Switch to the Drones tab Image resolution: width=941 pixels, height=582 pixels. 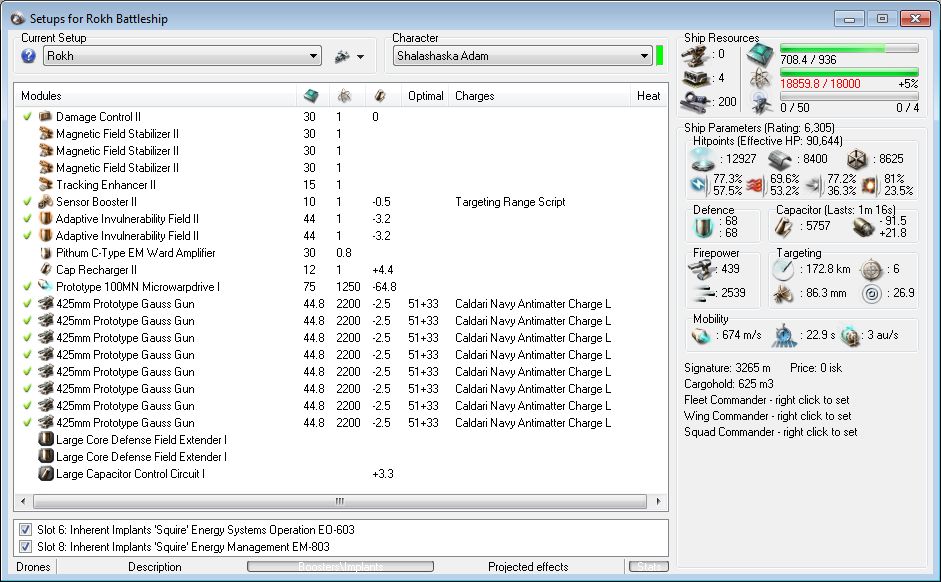pyautogui.click(x=32, y=567)
